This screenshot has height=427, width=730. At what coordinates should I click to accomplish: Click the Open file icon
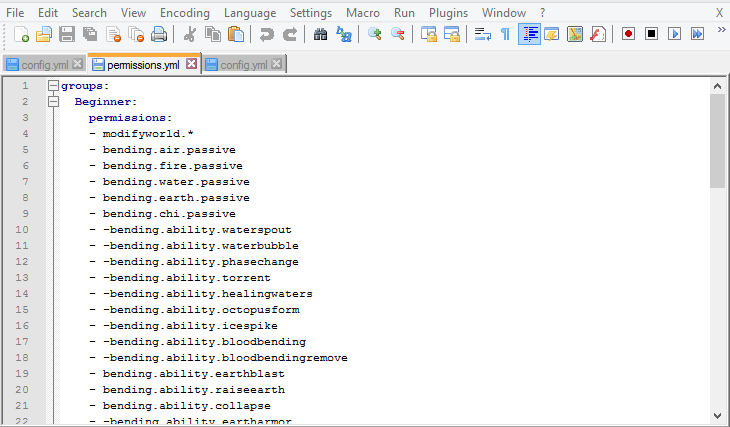click(44, 34)
